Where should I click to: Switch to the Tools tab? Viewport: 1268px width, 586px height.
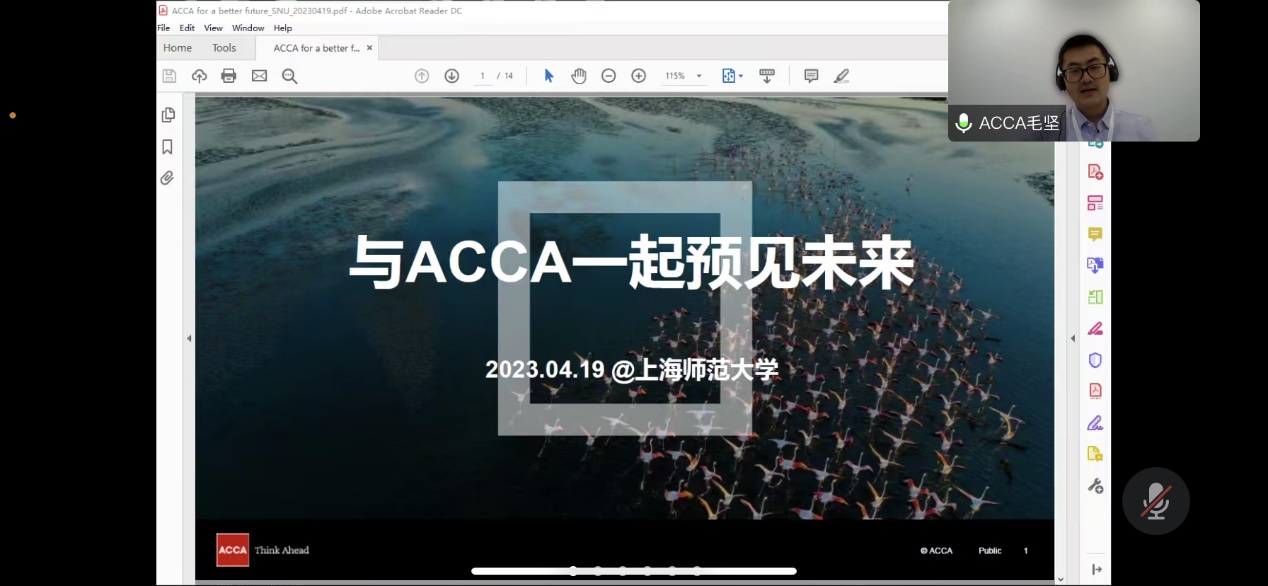coord(224,48)
